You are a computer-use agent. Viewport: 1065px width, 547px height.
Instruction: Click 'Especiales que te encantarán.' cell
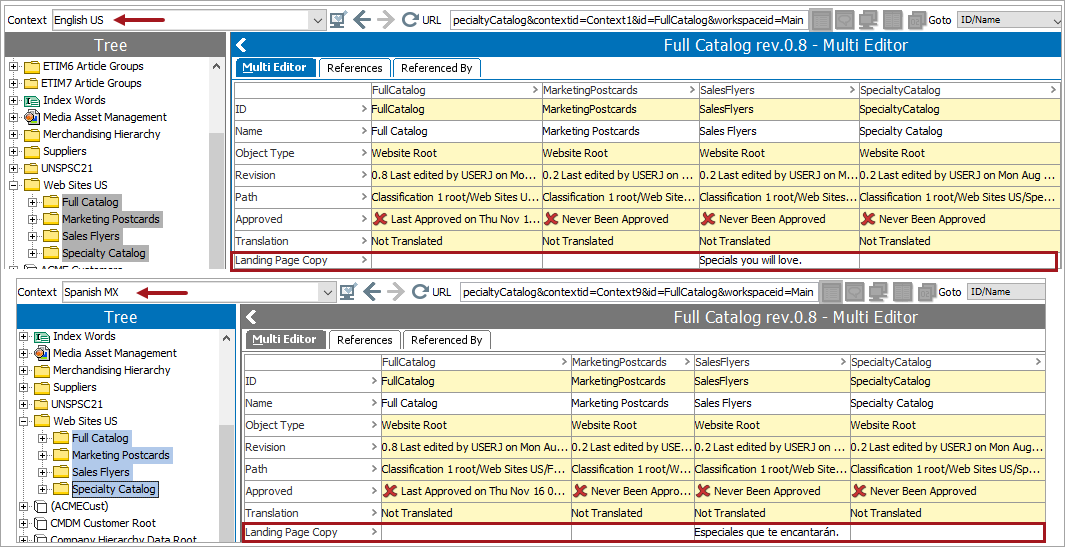(x=772, y=532)
